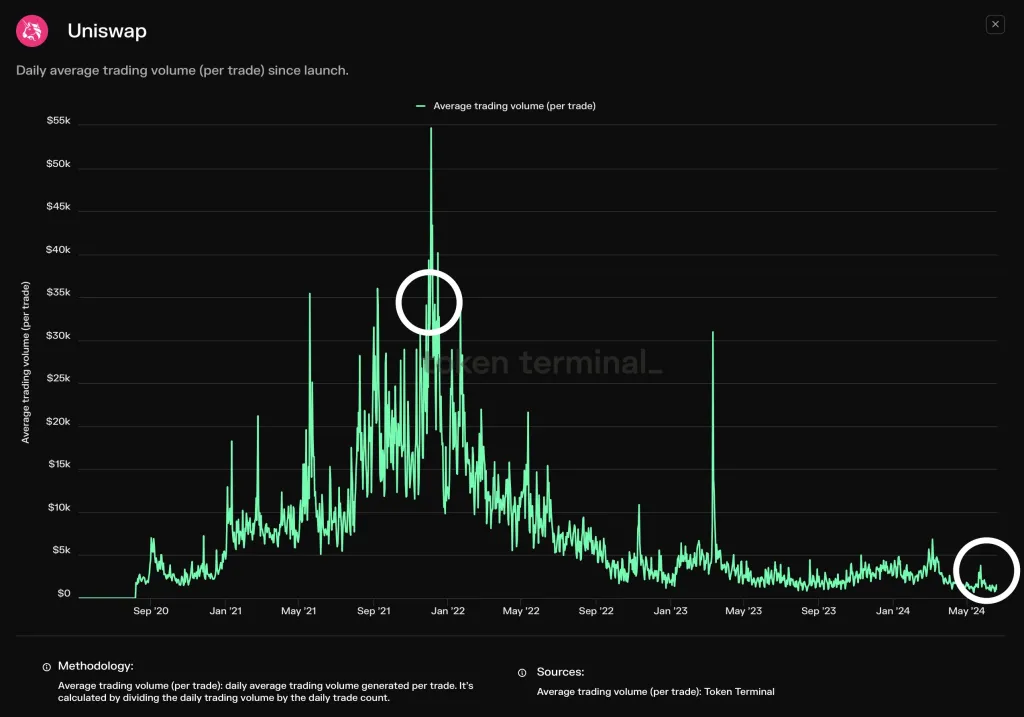Select the chart peak inside the upper circle

430,302
